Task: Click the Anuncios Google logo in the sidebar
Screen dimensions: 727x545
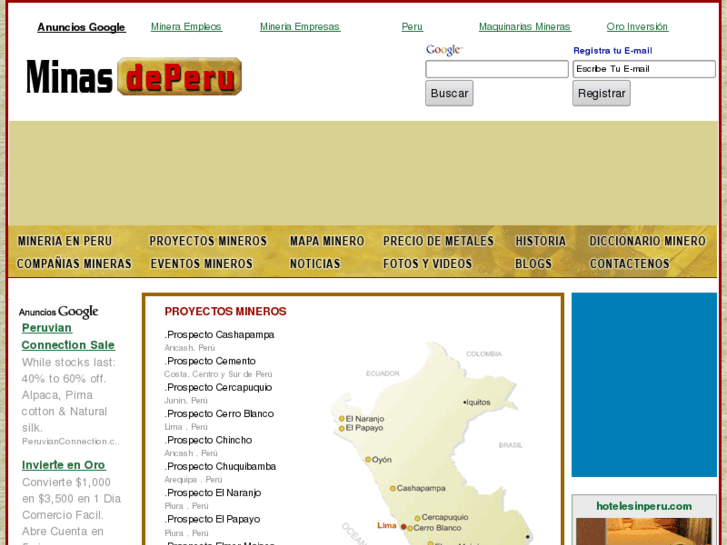Action: [x=59, y=312]
